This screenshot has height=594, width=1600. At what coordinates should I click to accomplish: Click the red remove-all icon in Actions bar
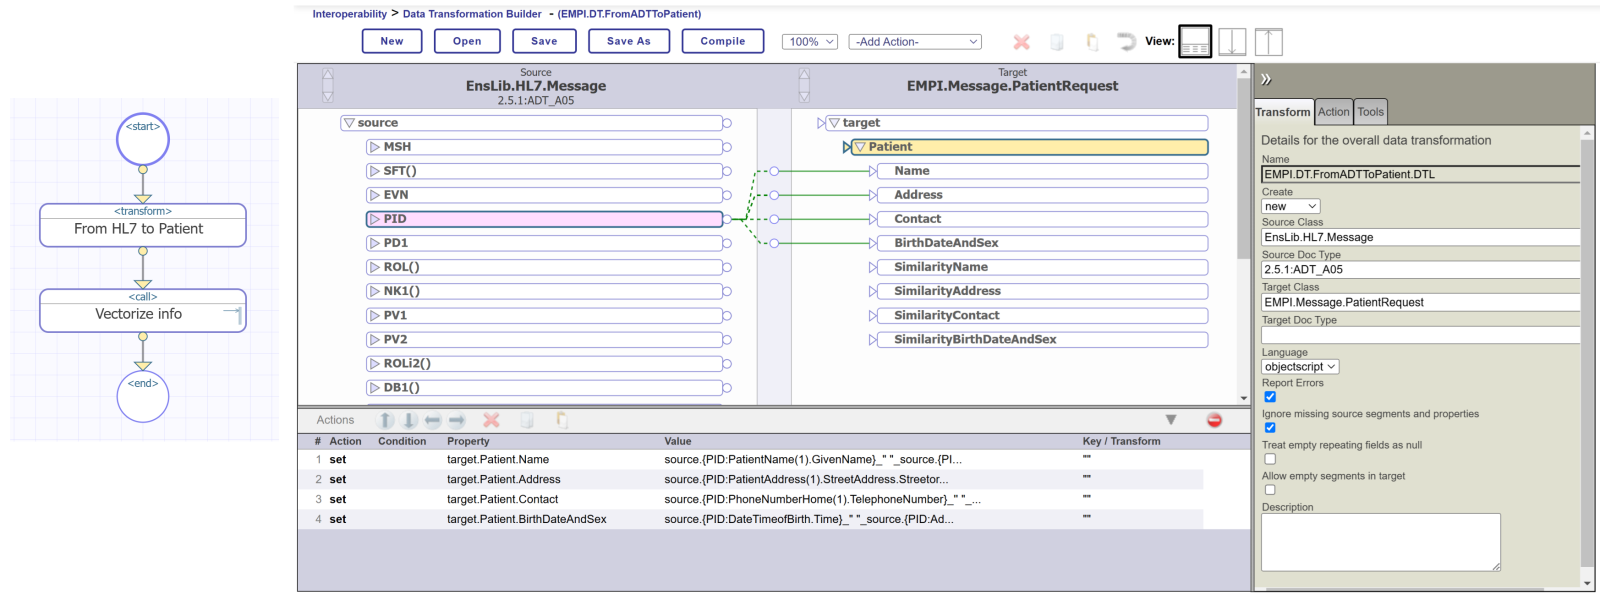pyautogui.click(x=1214, y=420)
